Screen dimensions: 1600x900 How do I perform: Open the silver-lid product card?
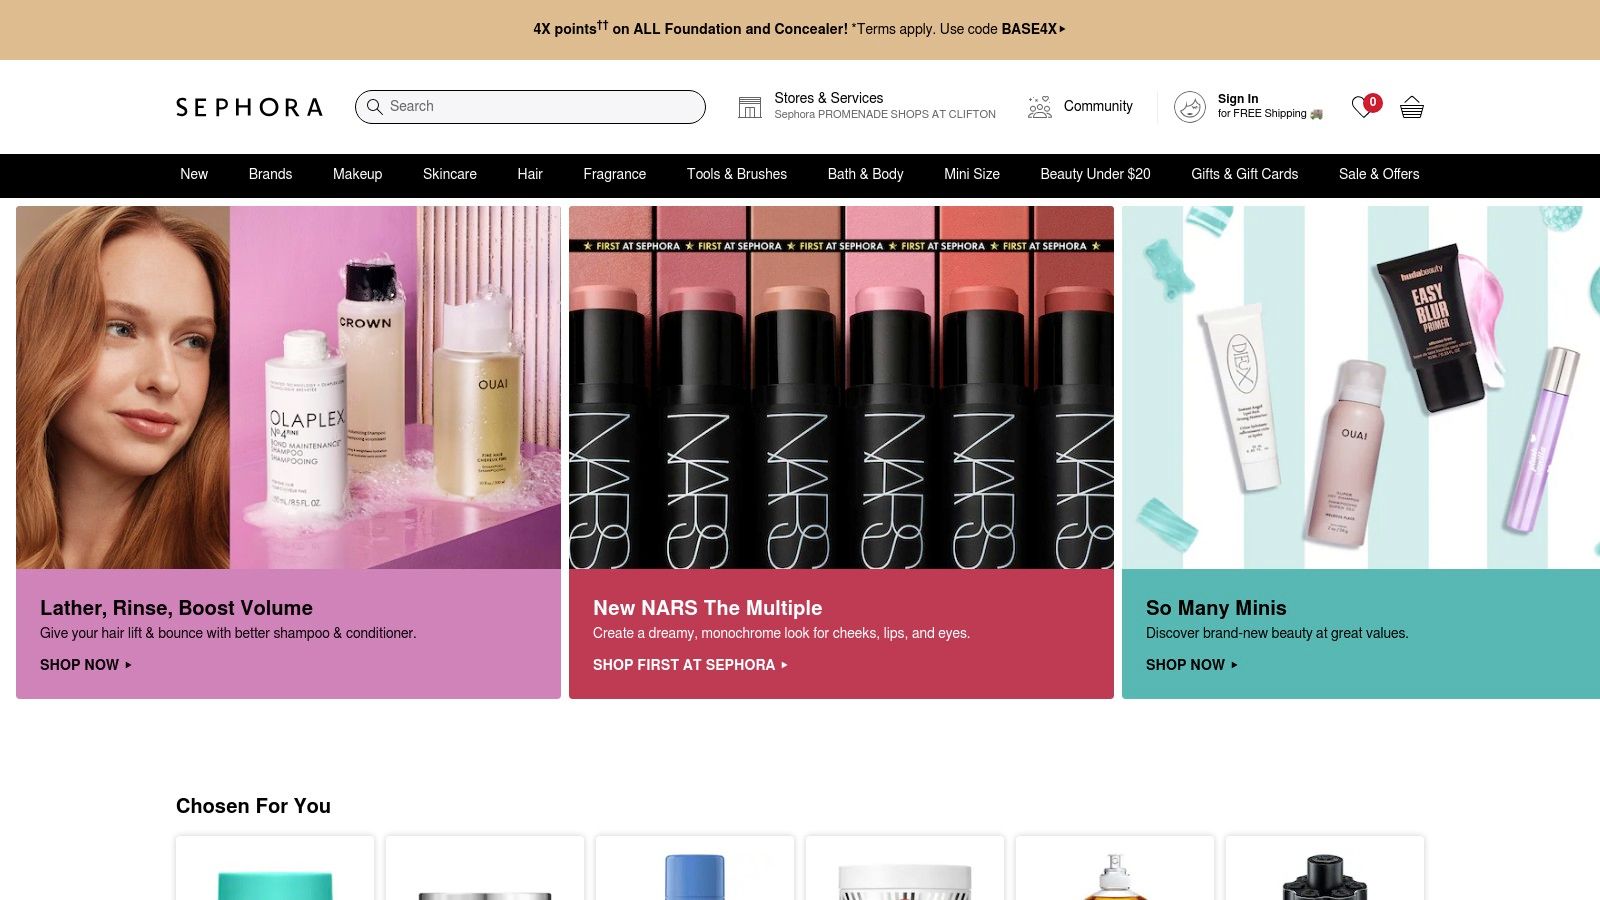(485, 869)
